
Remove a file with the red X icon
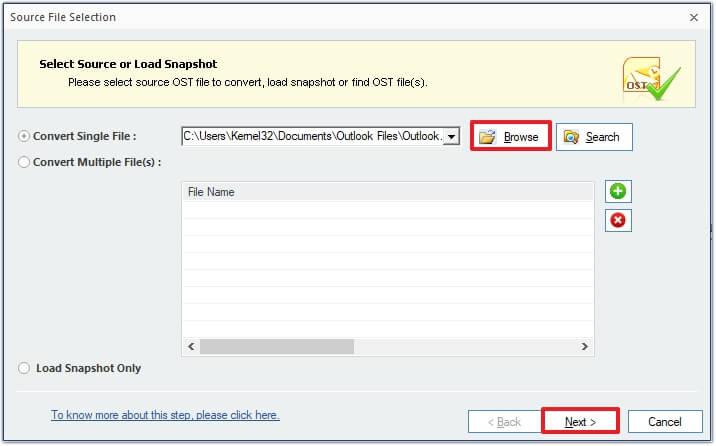click(x=618, y=220)
